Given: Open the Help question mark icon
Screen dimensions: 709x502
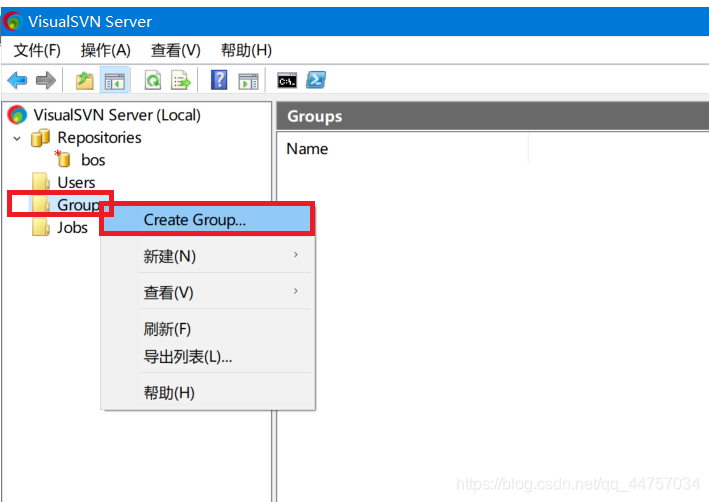Looking at the screenshot, I should click(x=219, y=80).
